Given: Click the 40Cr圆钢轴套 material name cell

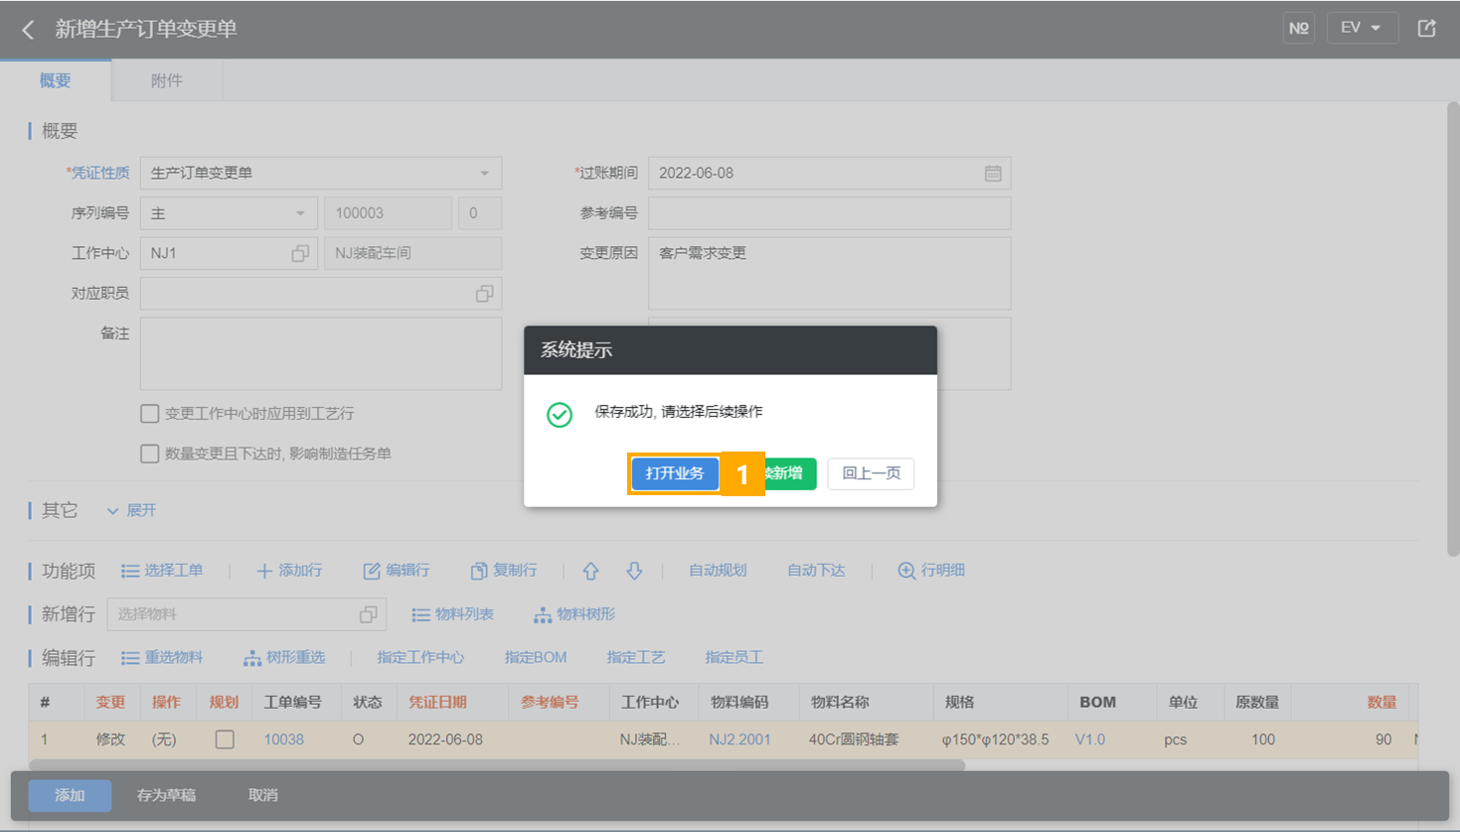Looking at the screenshot, I should coord(854,739).
